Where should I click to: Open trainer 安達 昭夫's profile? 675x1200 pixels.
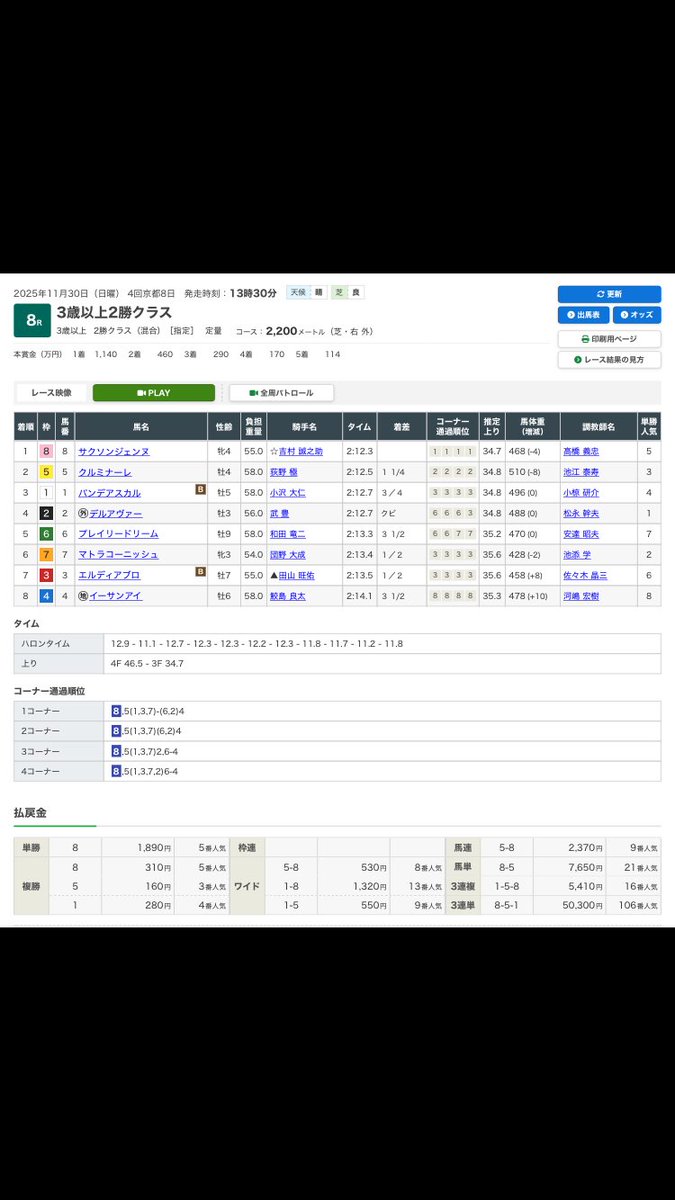(580, 534)
